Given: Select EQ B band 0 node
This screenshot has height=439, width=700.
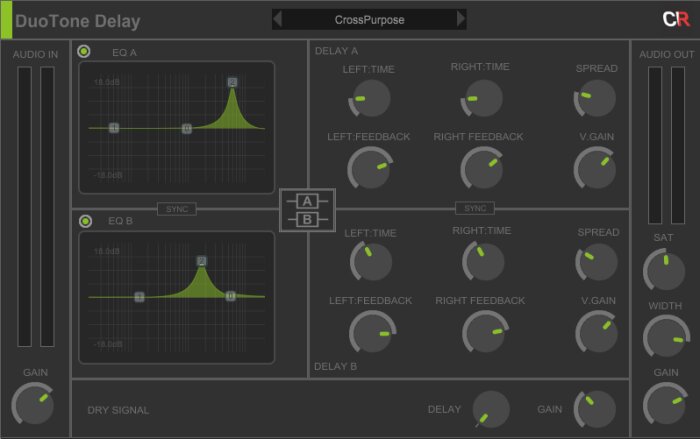Looking at the screenshot, I should (230, 296).
